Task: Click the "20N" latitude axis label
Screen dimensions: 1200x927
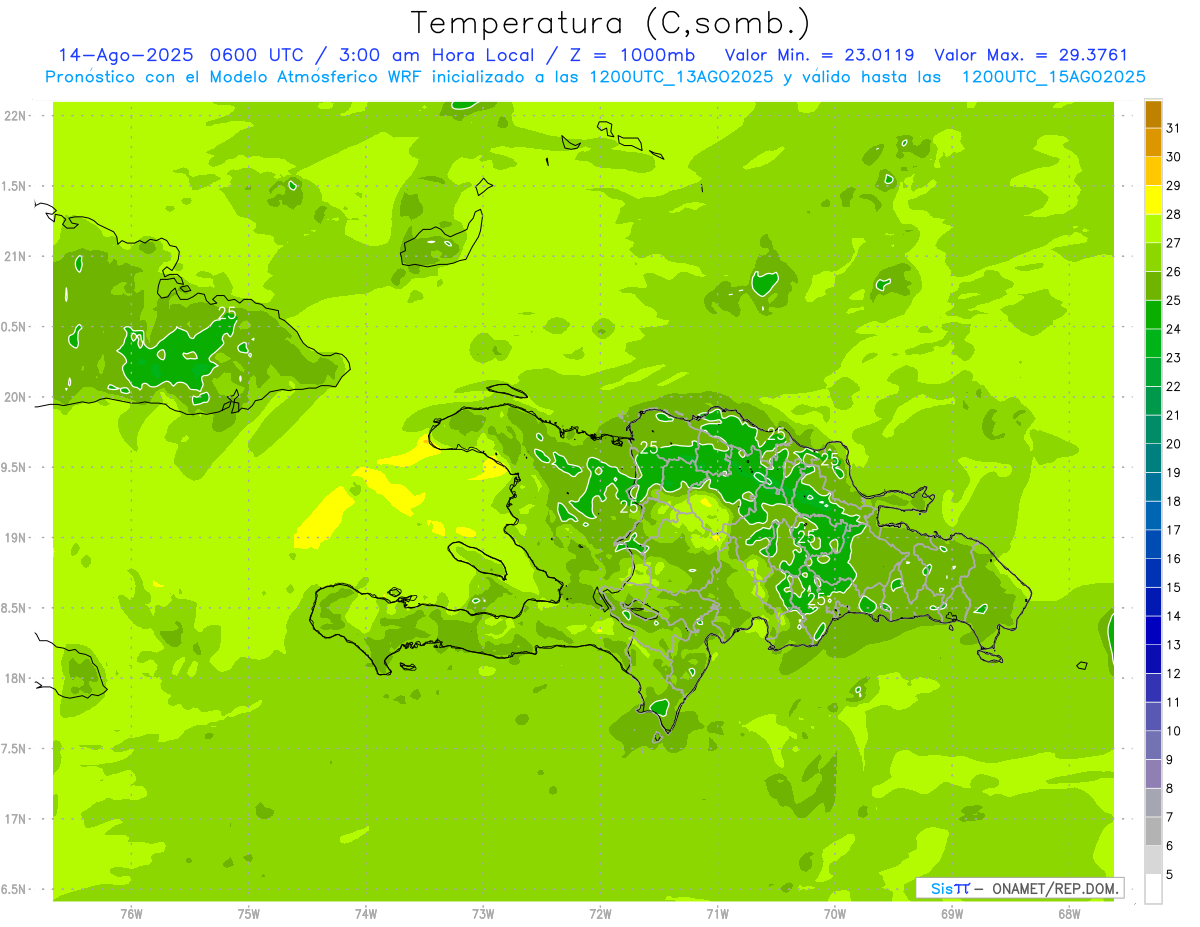Action: (x=16, y=397)
